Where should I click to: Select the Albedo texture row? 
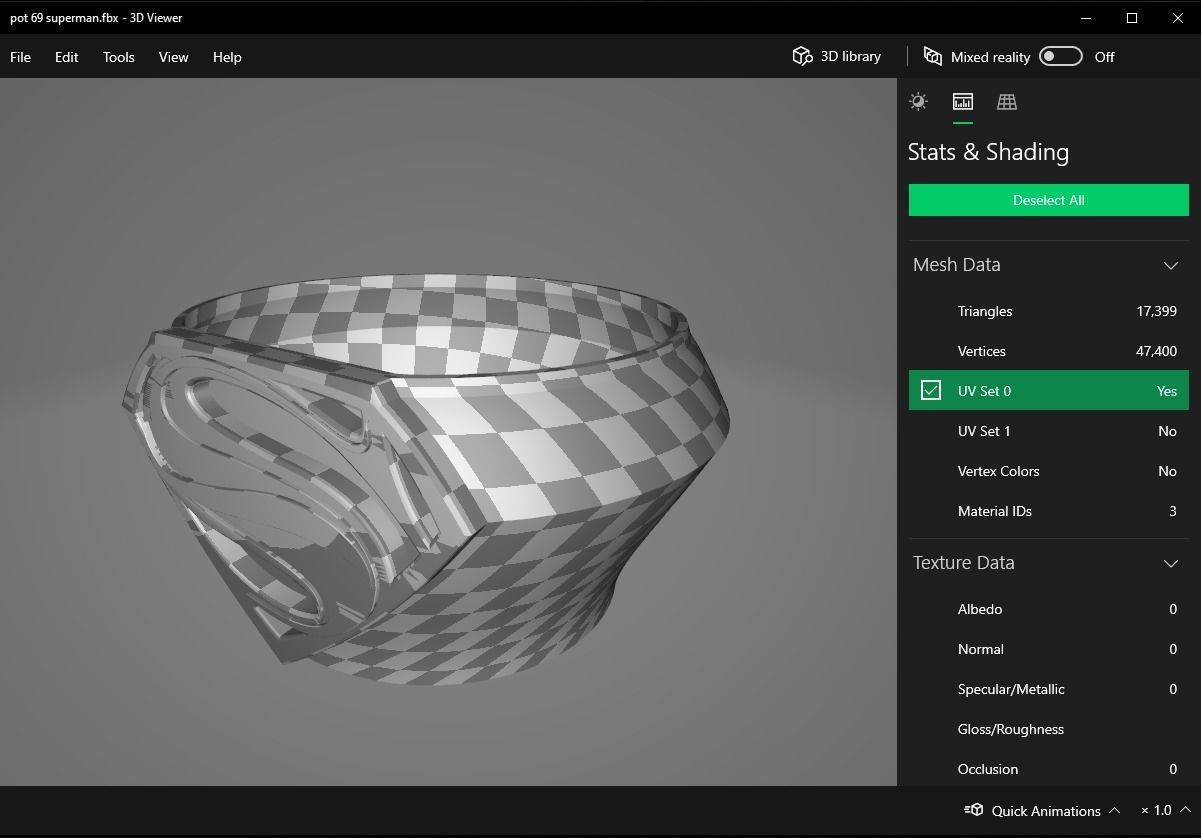[1048, 609]
